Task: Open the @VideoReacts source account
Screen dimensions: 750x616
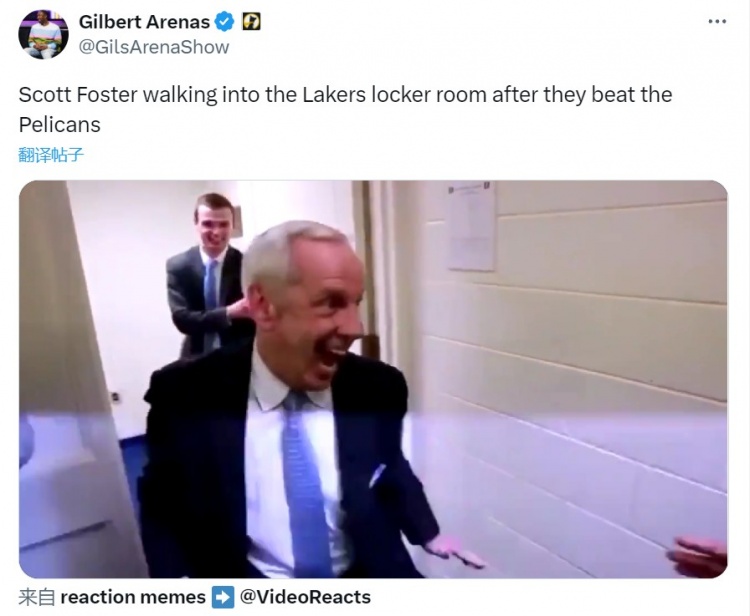Action: pyautogui.click(x=305, y=597)
